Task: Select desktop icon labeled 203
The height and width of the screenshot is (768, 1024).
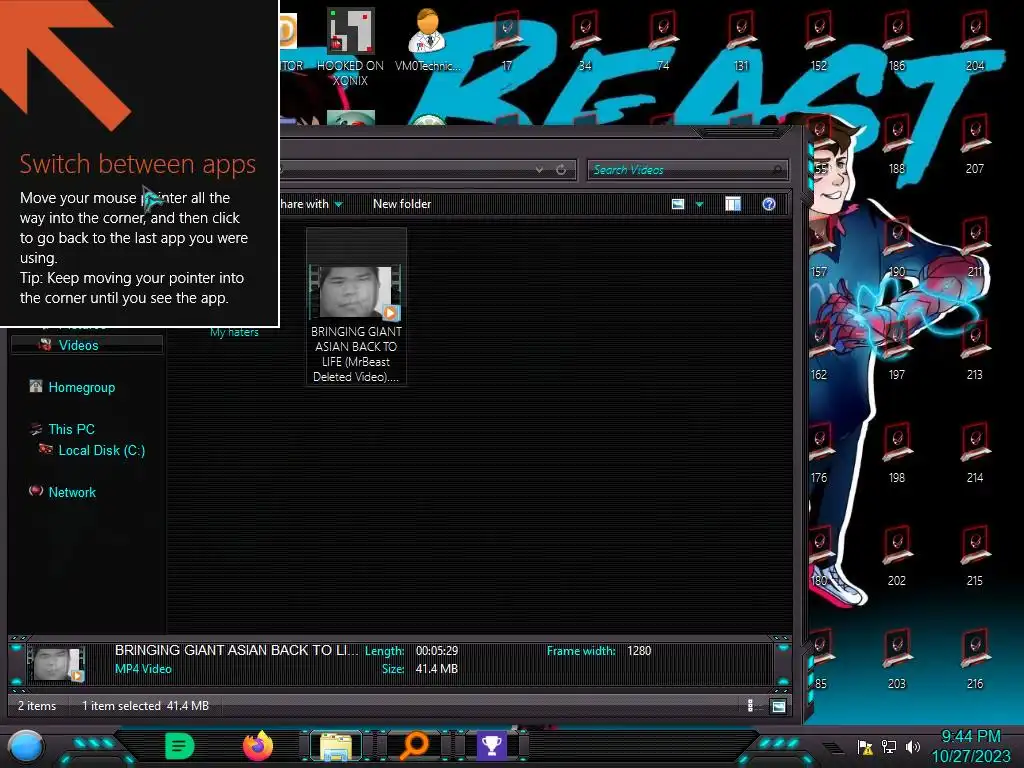Action: coord(897,658)
